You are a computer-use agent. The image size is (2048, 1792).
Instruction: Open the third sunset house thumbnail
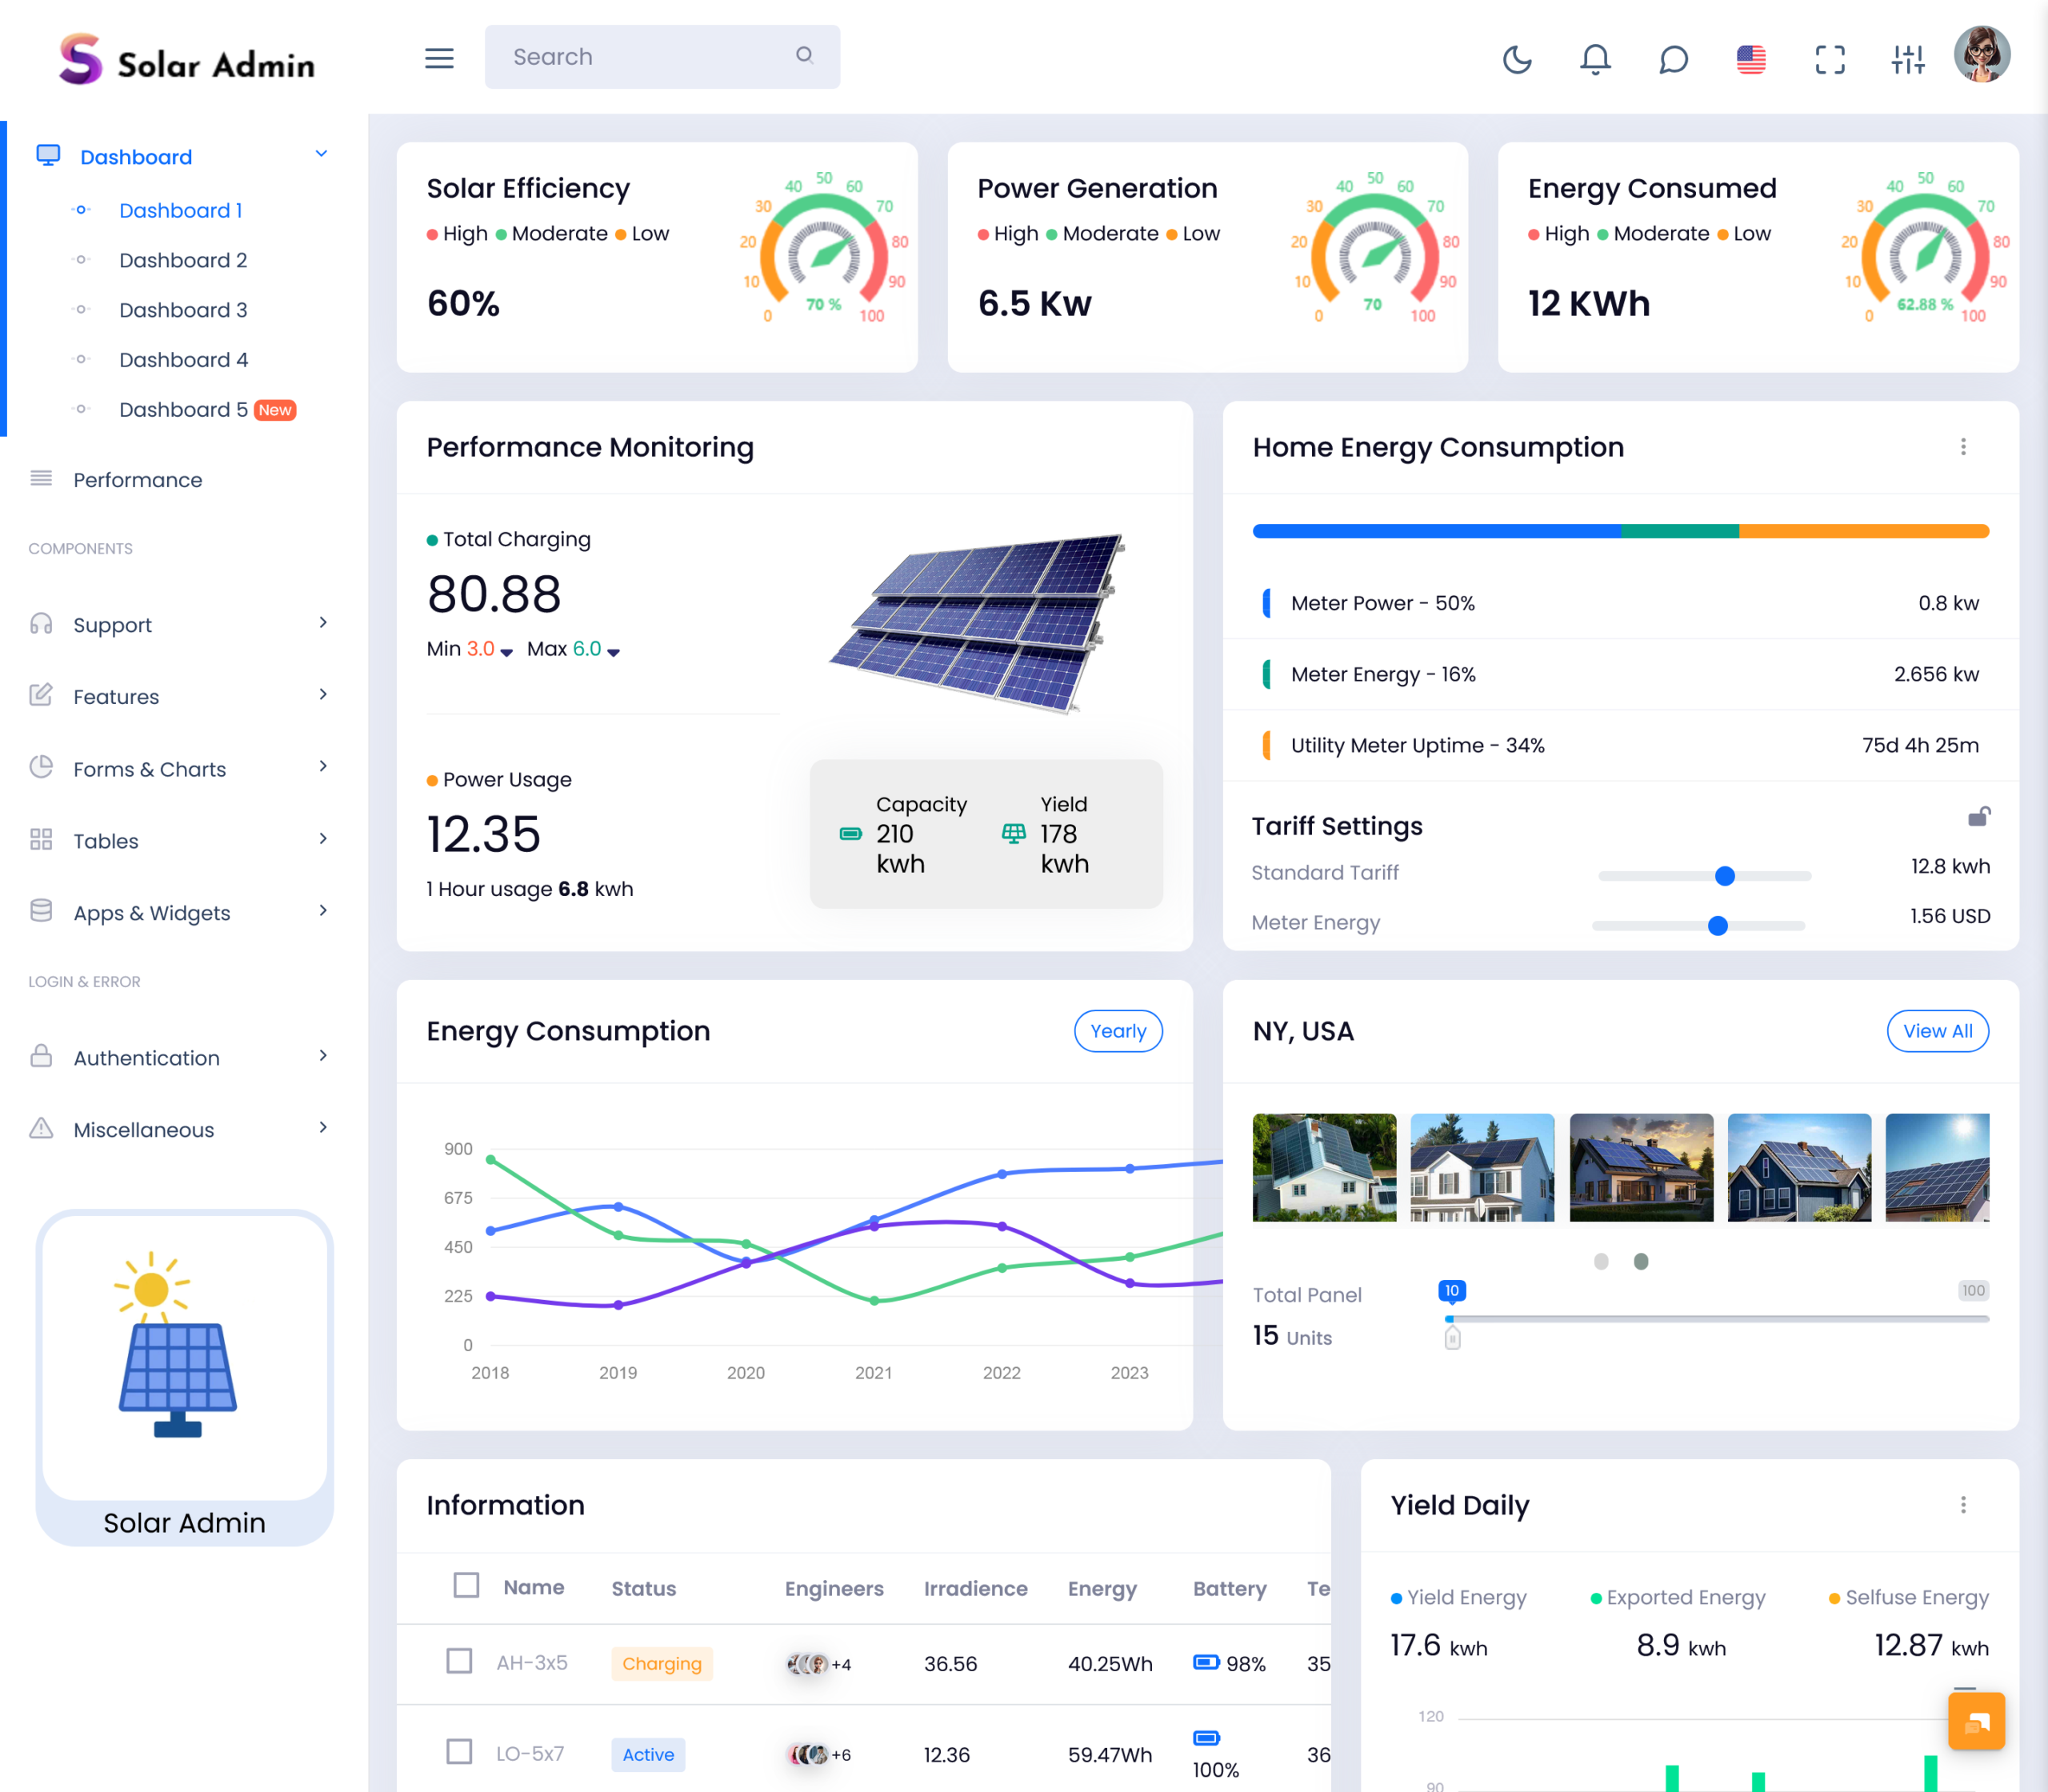pos(1641,1167)
